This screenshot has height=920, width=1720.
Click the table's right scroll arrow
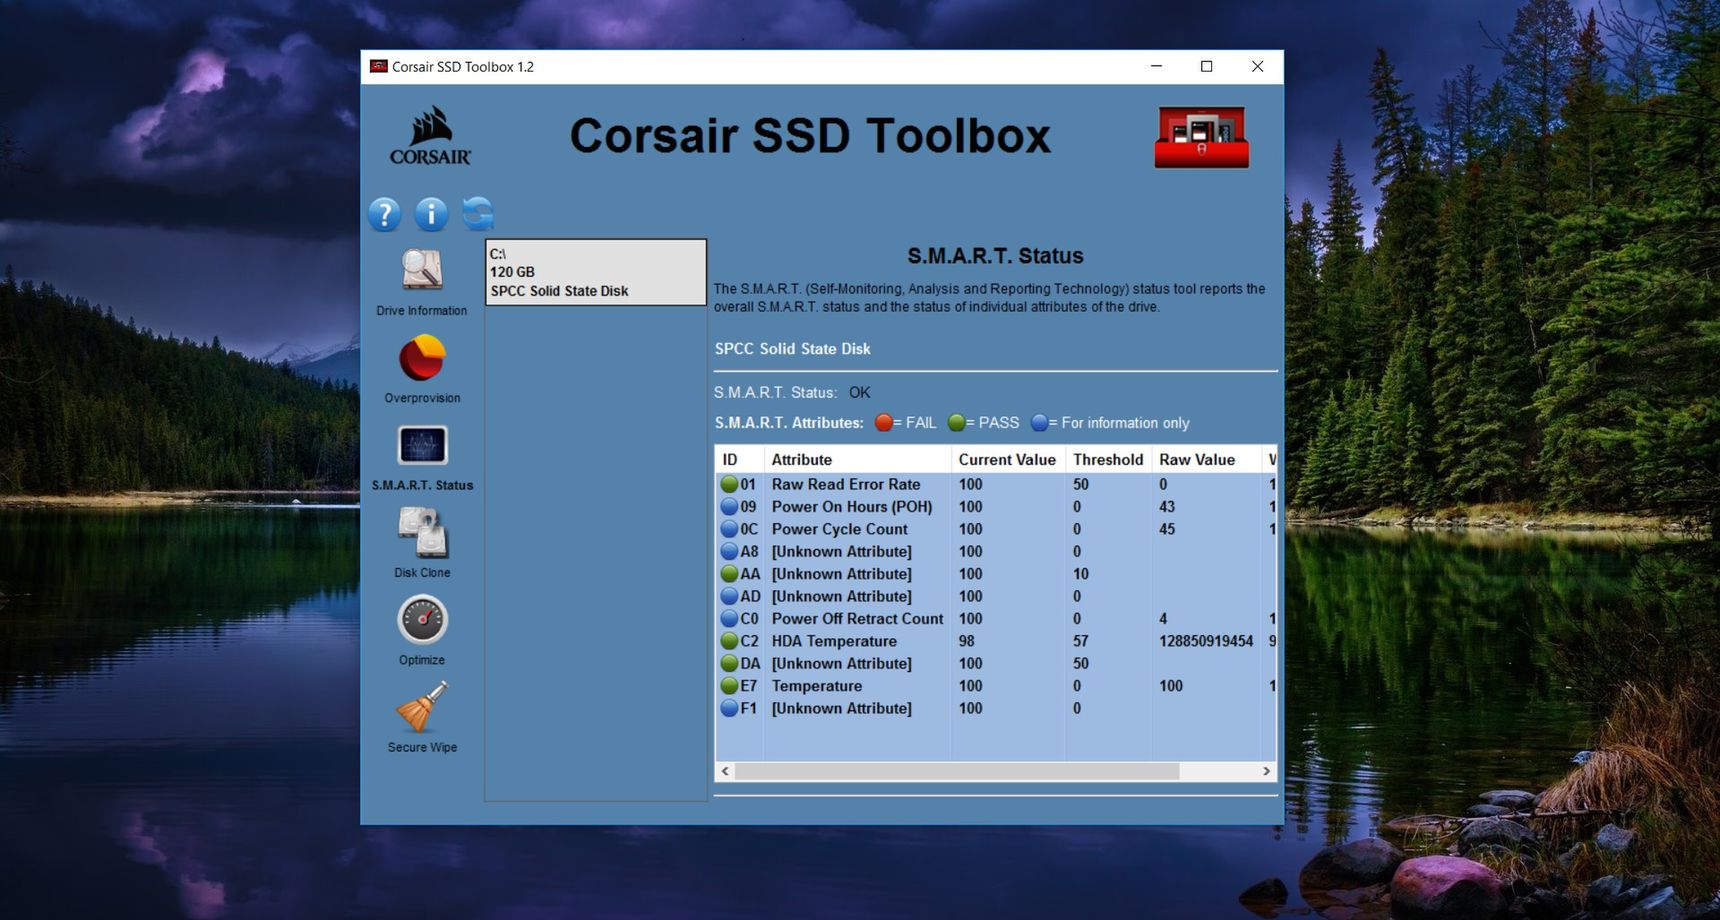[1266, 771]
